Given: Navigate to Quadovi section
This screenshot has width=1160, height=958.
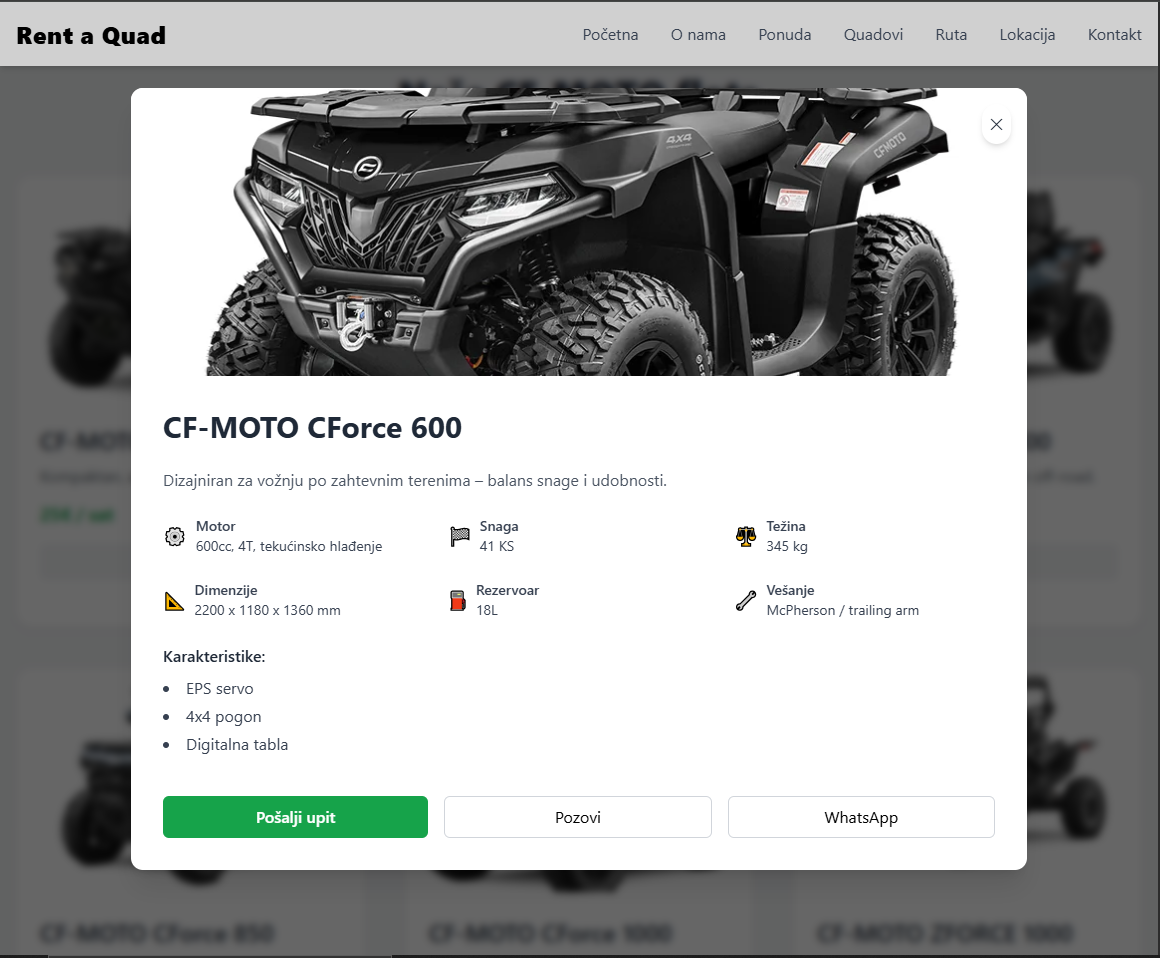Looking at the screenshot, I should click(x=874, y=35).
